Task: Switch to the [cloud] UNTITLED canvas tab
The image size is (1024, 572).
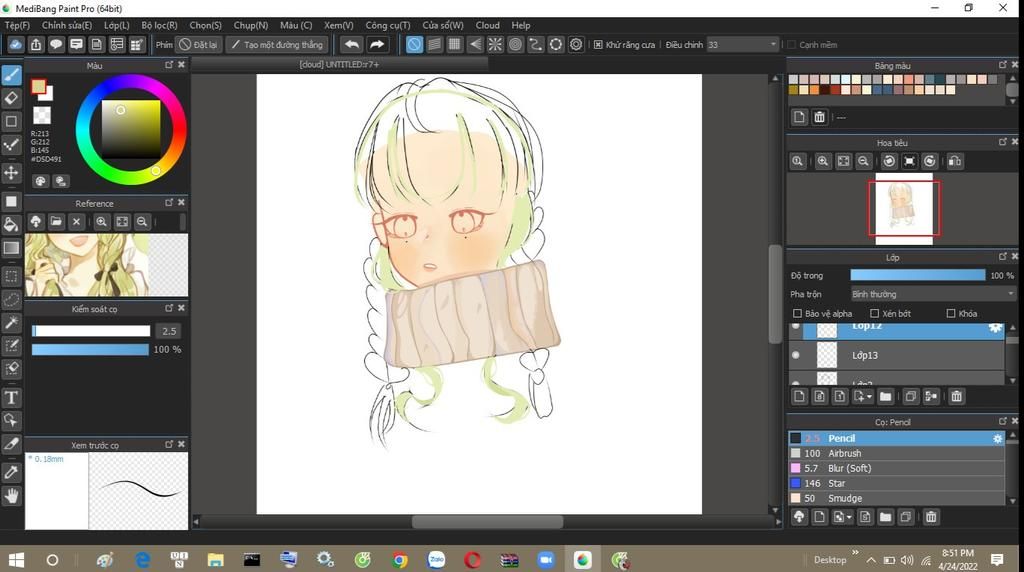Action: [x=339, y=64]
